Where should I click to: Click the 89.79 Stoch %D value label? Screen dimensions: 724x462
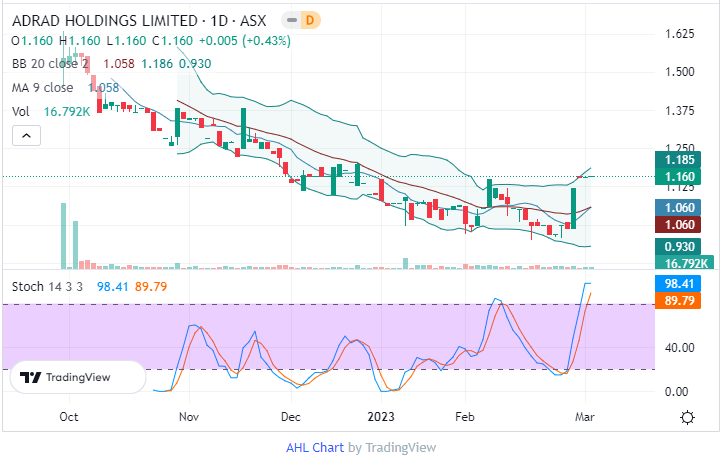click(x=681, y=301)
